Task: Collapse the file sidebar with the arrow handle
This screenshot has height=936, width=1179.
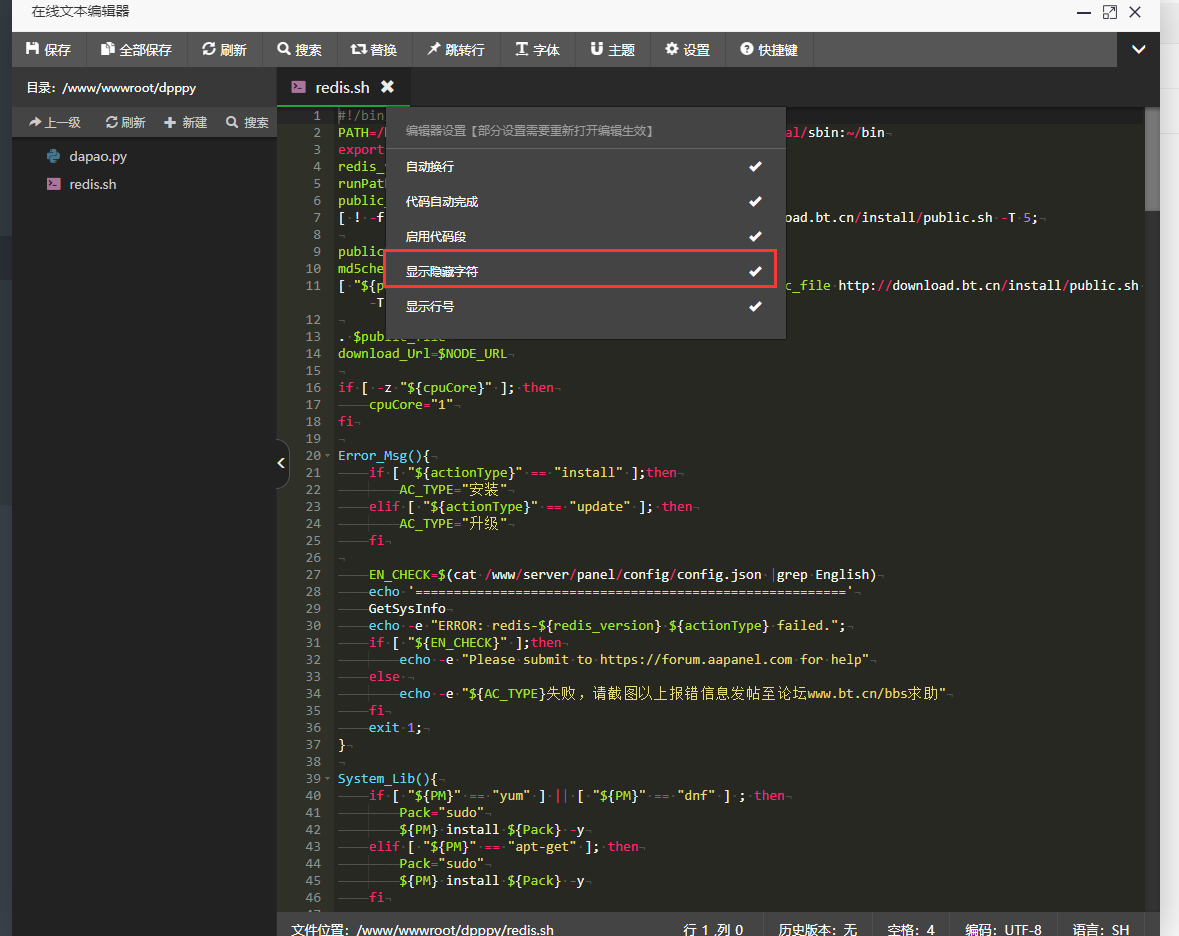Action: click(x=282, y=464)
